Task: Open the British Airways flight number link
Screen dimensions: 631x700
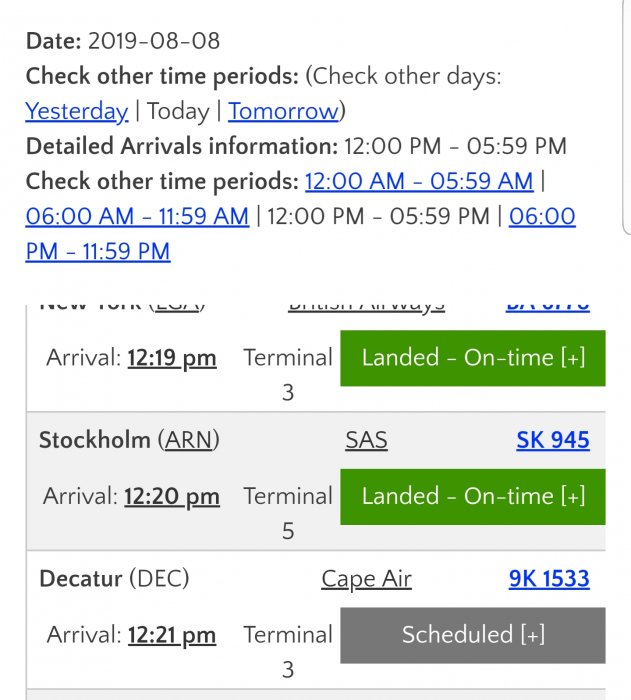Action: (548, 304)
